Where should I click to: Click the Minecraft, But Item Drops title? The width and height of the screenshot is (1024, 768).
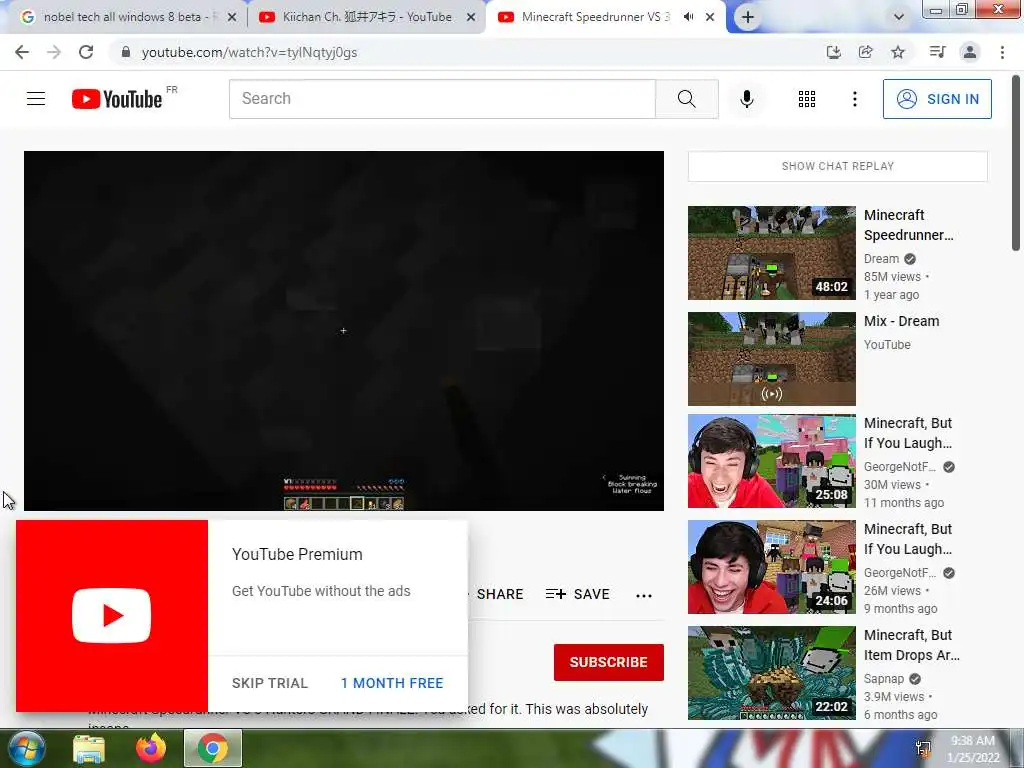[912, 645]
